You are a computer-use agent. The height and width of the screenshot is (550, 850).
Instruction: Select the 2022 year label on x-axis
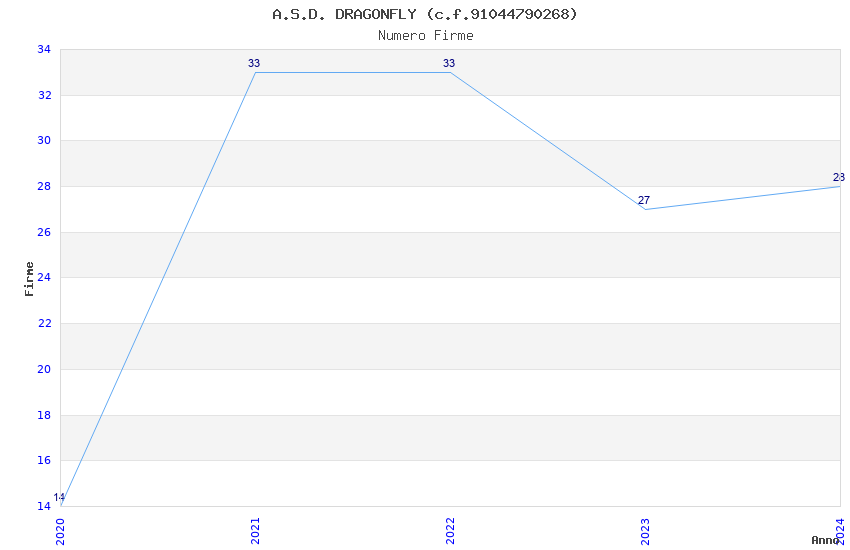click(450, 531)
